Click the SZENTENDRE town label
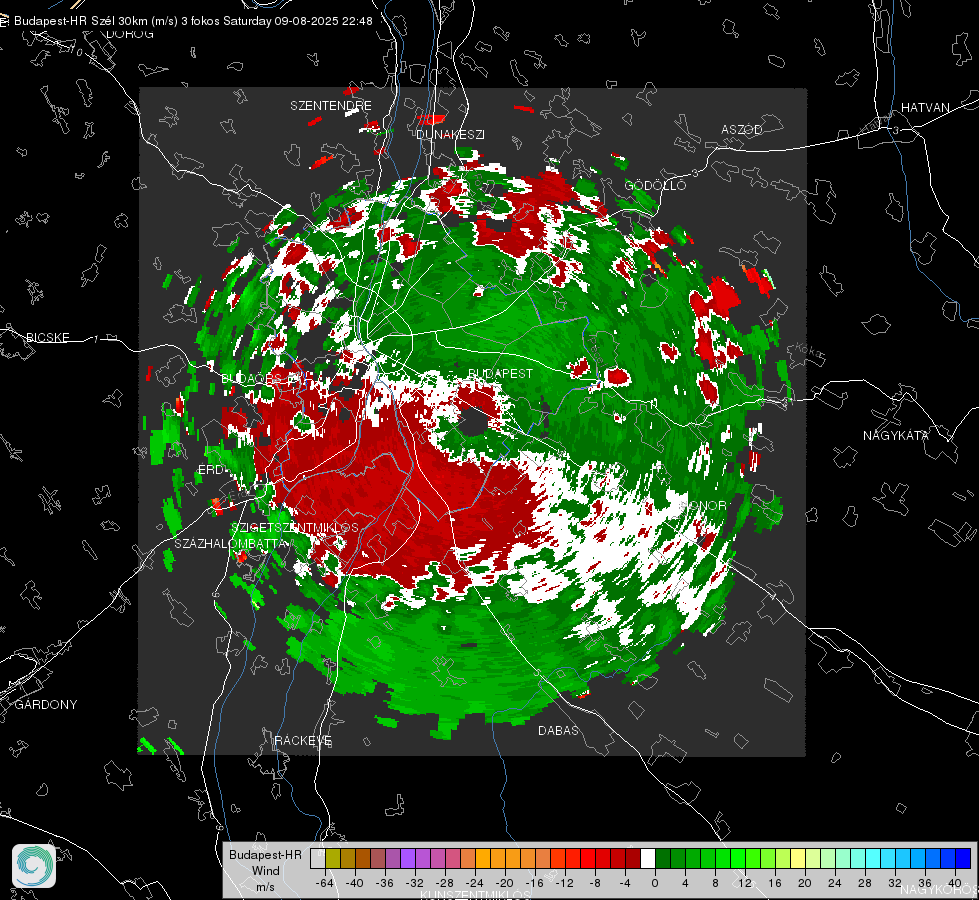 (331, 106)
